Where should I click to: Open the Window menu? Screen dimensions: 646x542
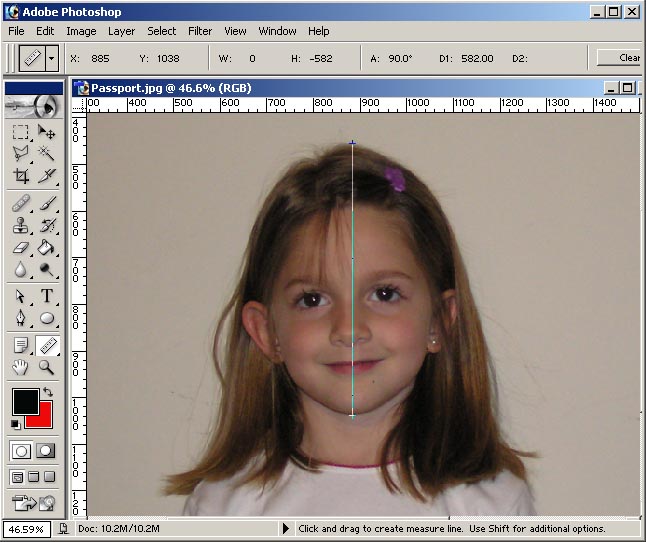click(277, 31)
